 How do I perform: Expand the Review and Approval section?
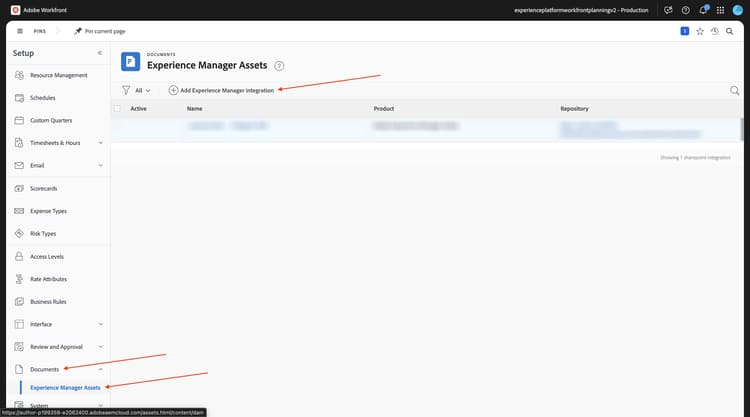pos(100,347)
